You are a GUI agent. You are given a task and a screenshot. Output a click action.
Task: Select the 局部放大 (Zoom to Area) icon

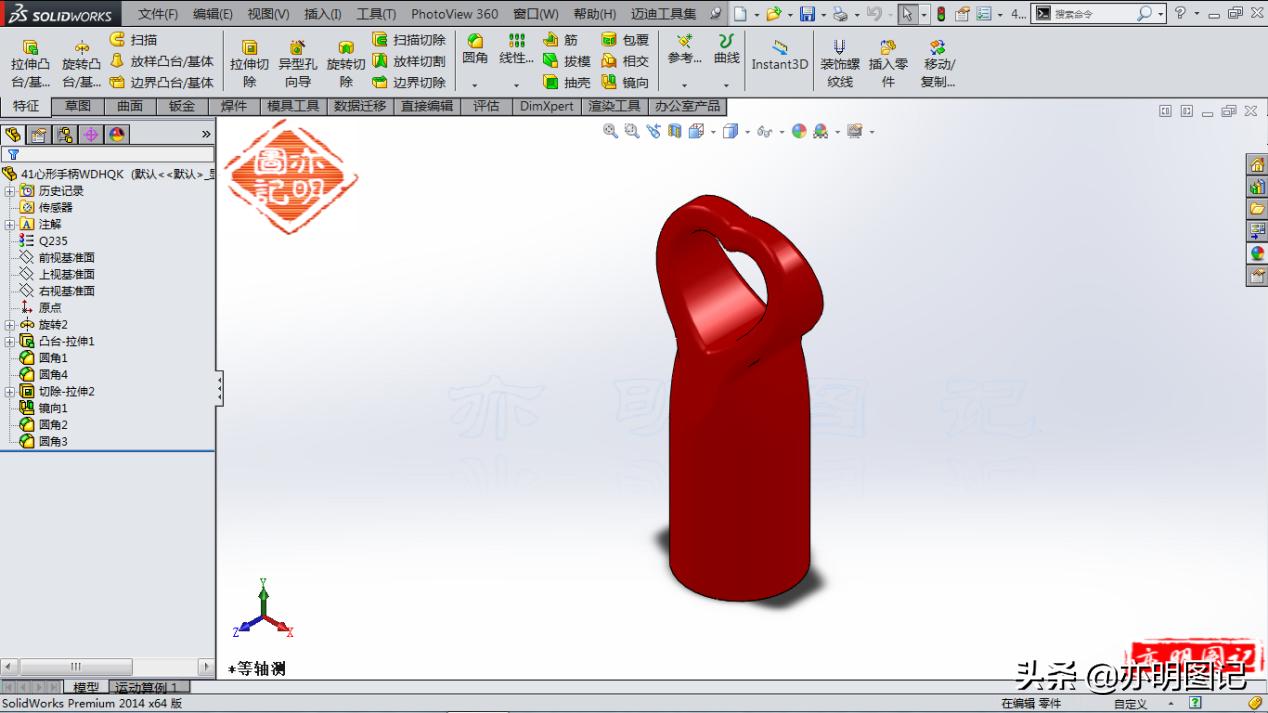pyautogui.click(x=631, y=131)
